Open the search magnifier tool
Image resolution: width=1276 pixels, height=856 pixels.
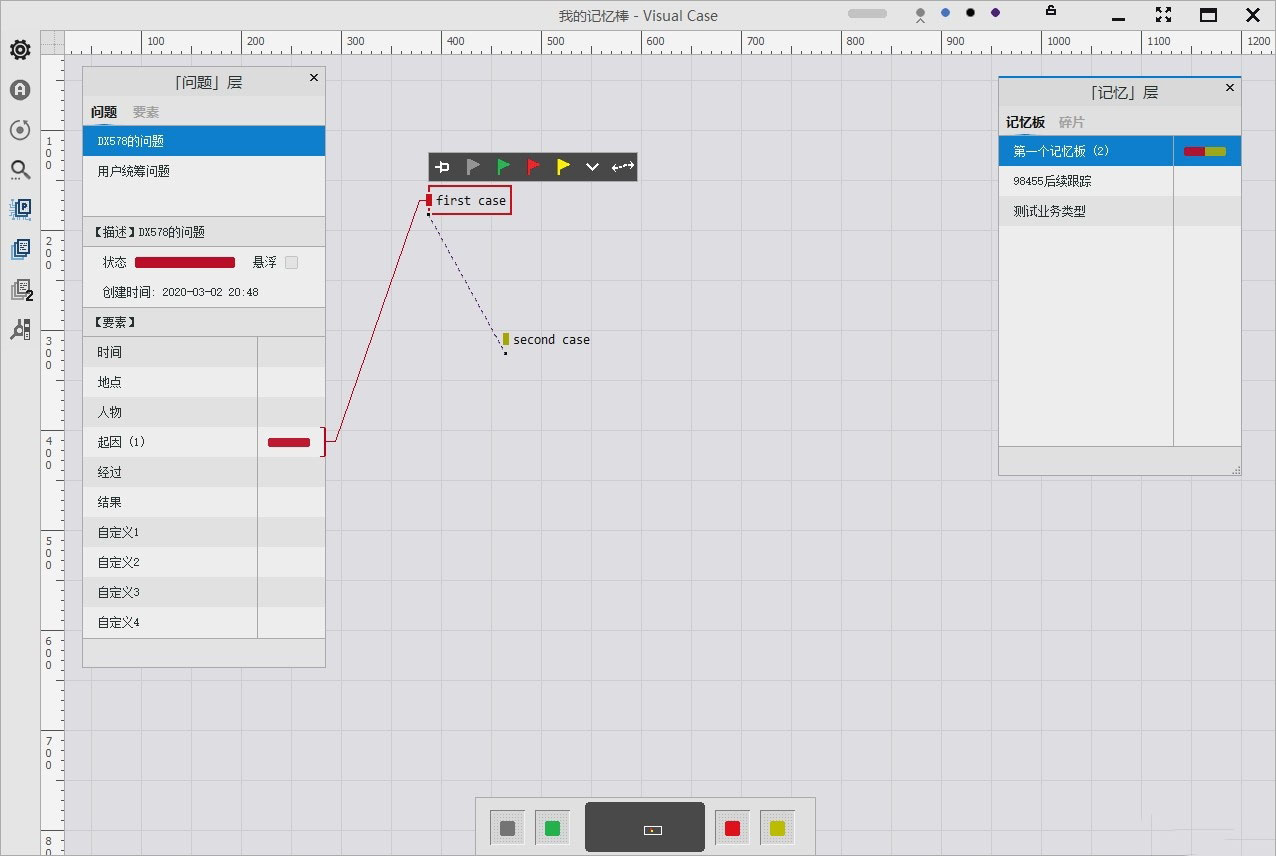point(20,170)
